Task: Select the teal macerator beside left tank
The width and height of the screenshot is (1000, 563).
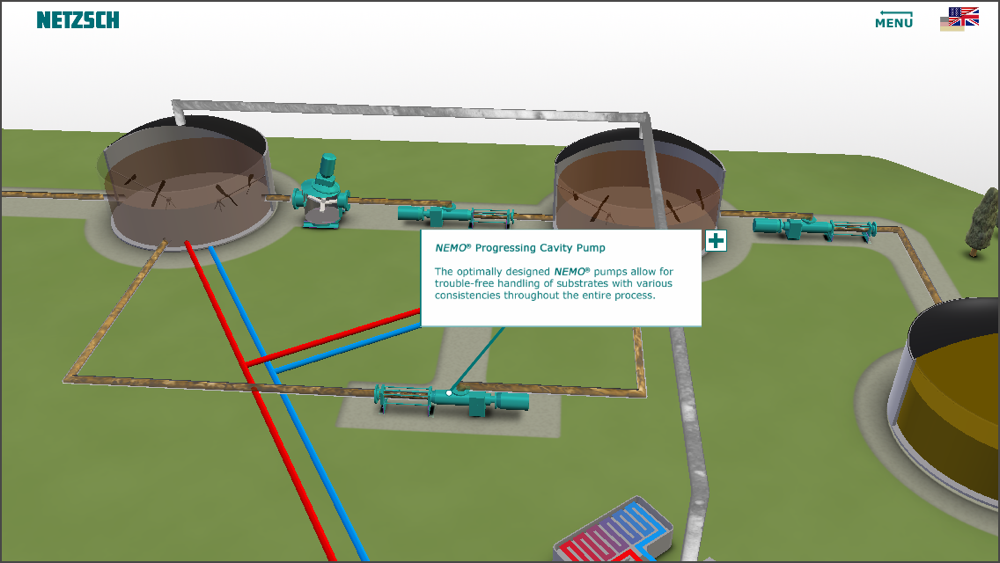Action: pyautogui.click(x=321, y=192)
